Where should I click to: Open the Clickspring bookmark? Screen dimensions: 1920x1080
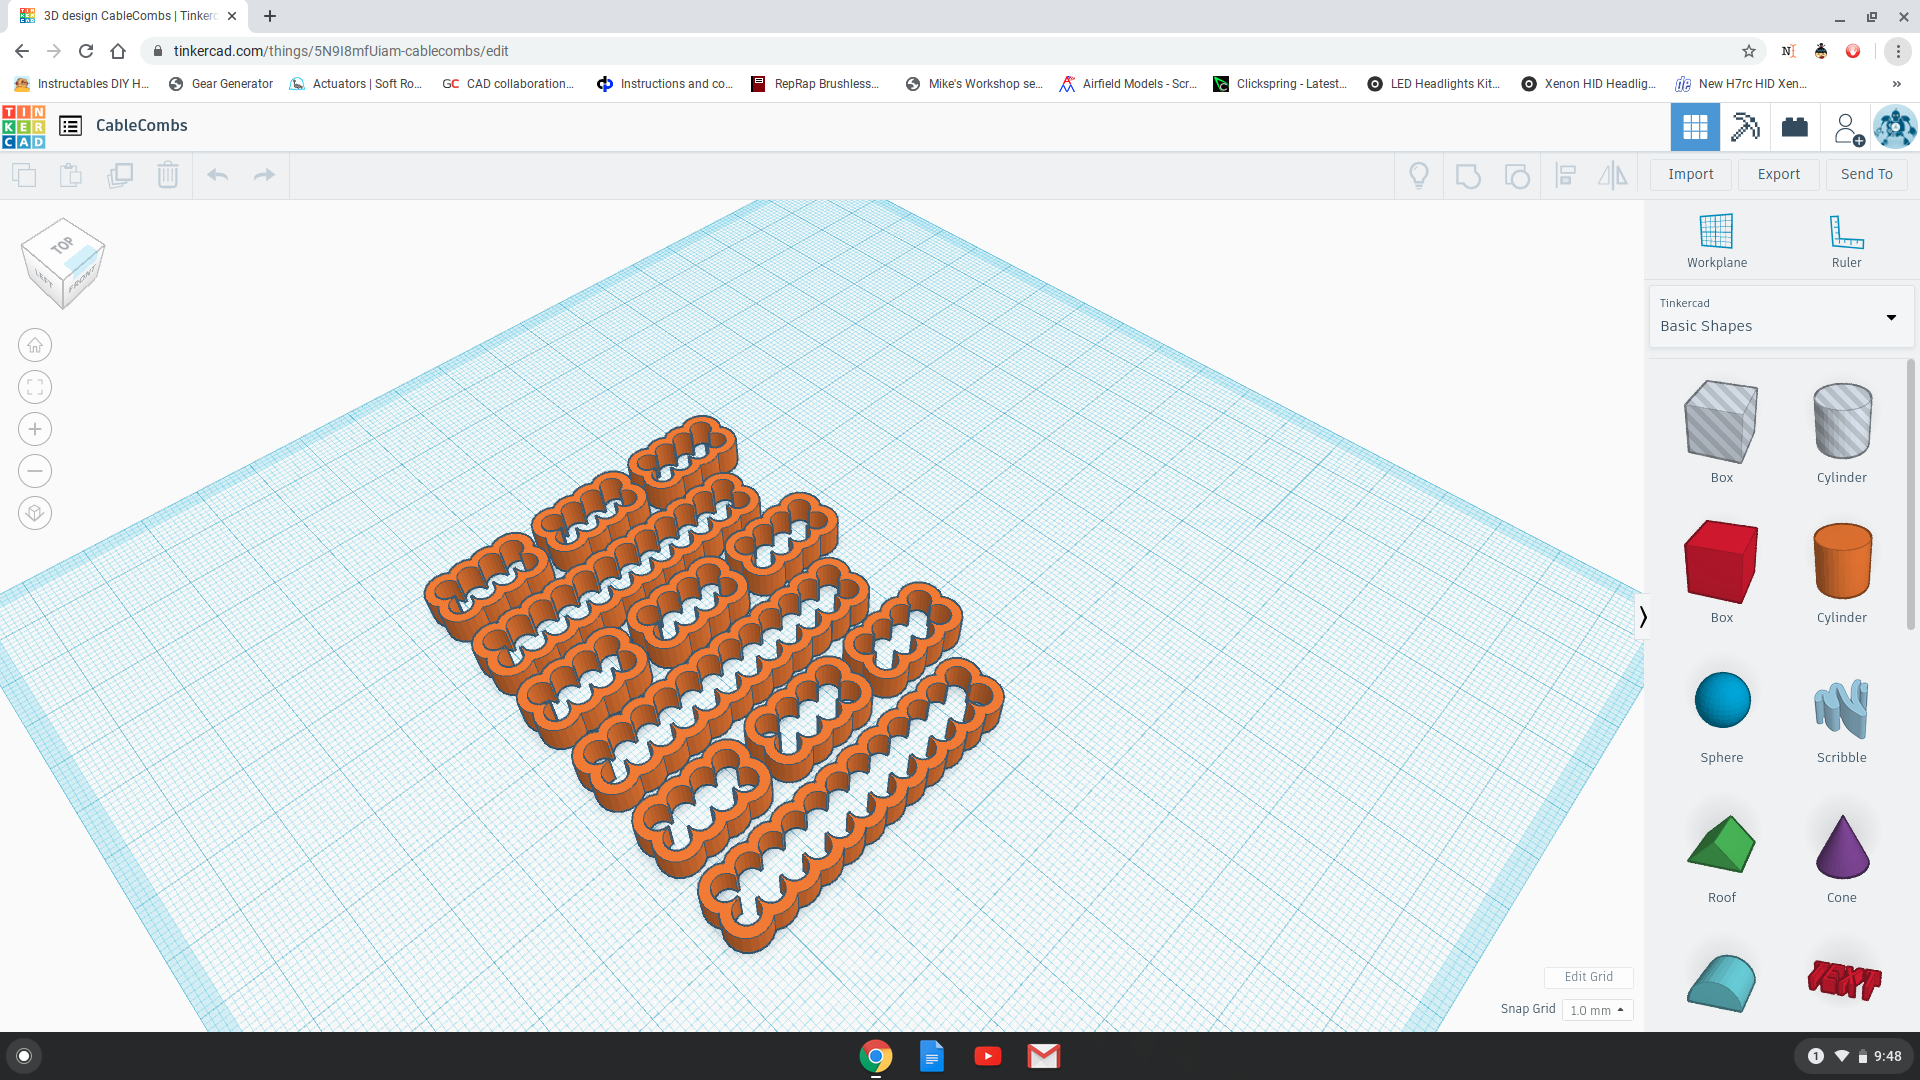1280,84
